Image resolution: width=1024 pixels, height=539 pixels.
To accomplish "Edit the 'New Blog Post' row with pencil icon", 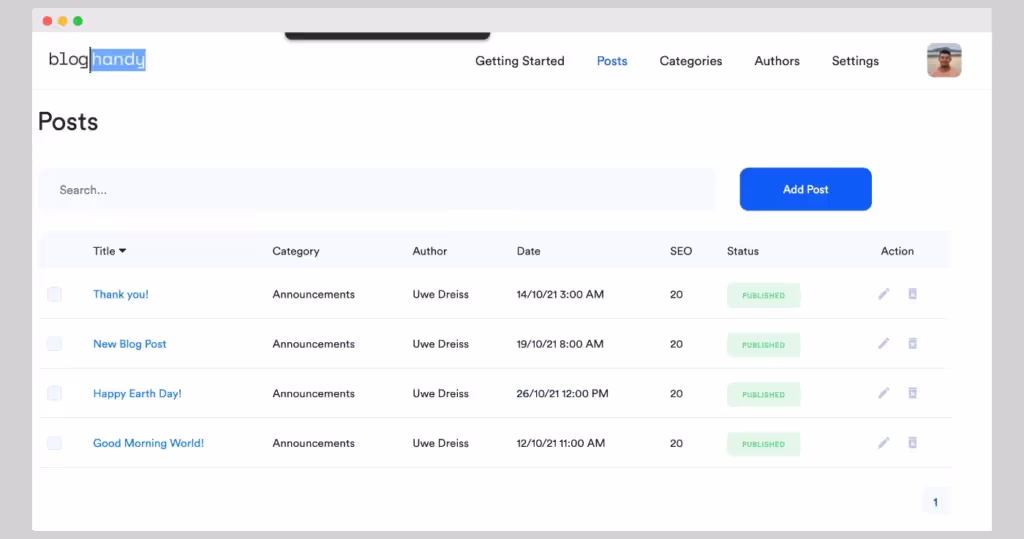I will 883,343.
